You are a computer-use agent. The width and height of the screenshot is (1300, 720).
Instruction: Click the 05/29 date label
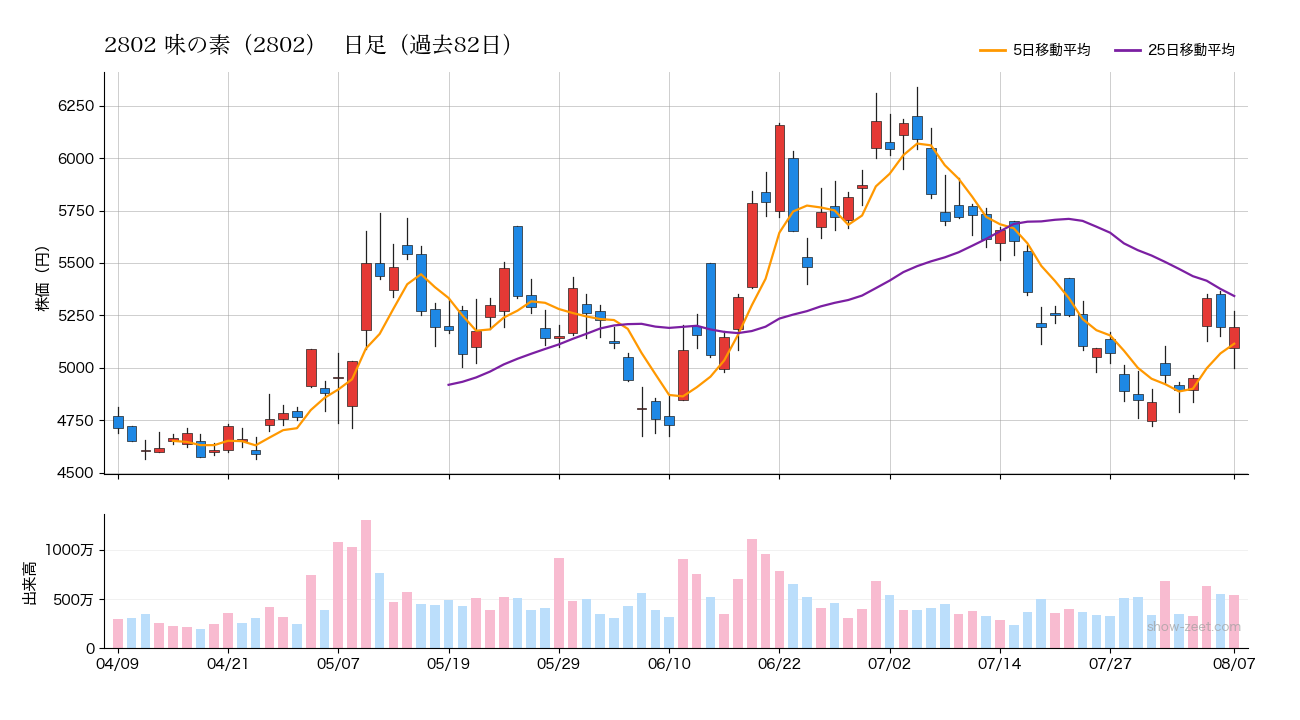(559, 663)
